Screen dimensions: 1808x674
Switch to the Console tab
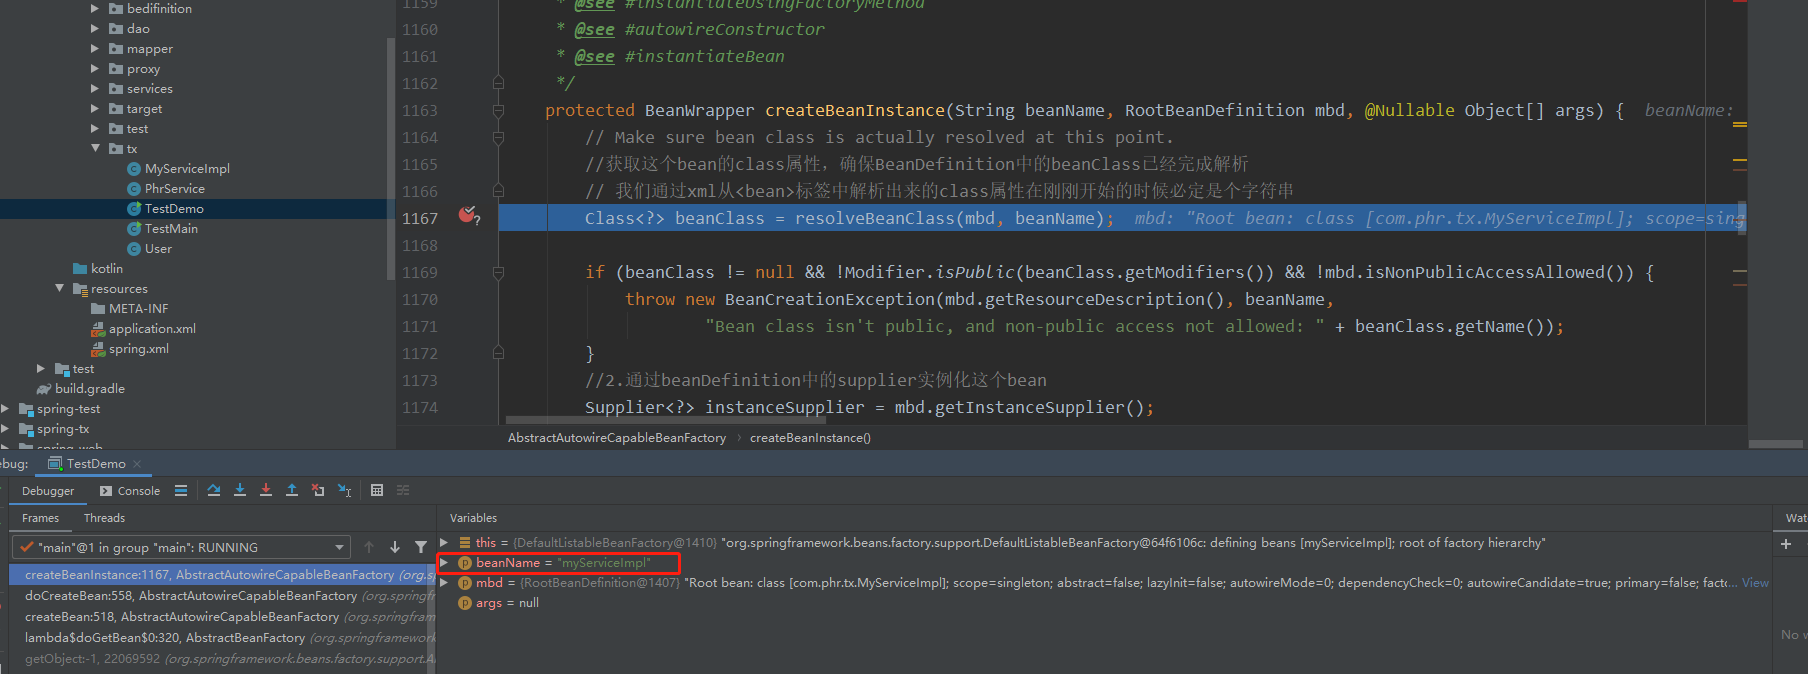tap(130, 491)
